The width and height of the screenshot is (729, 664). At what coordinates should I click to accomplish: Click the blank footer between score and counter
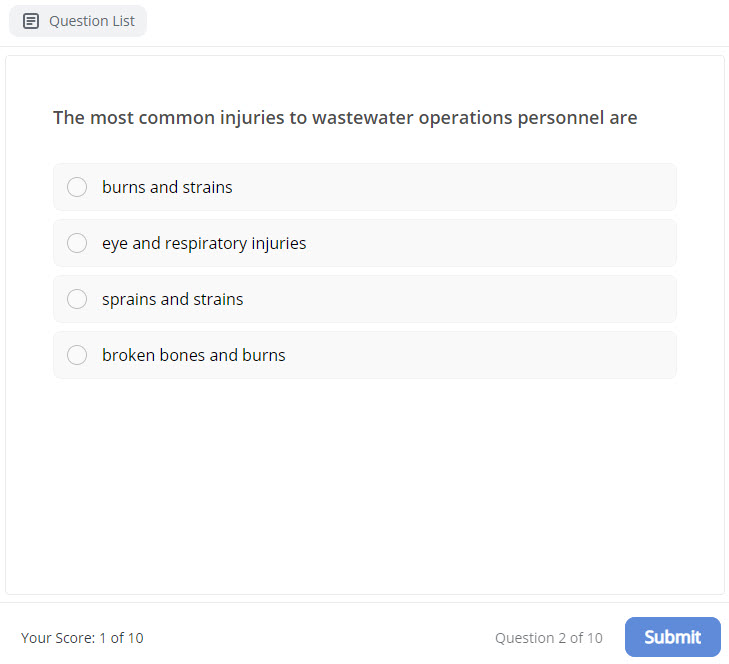click(x=320, y=638)
